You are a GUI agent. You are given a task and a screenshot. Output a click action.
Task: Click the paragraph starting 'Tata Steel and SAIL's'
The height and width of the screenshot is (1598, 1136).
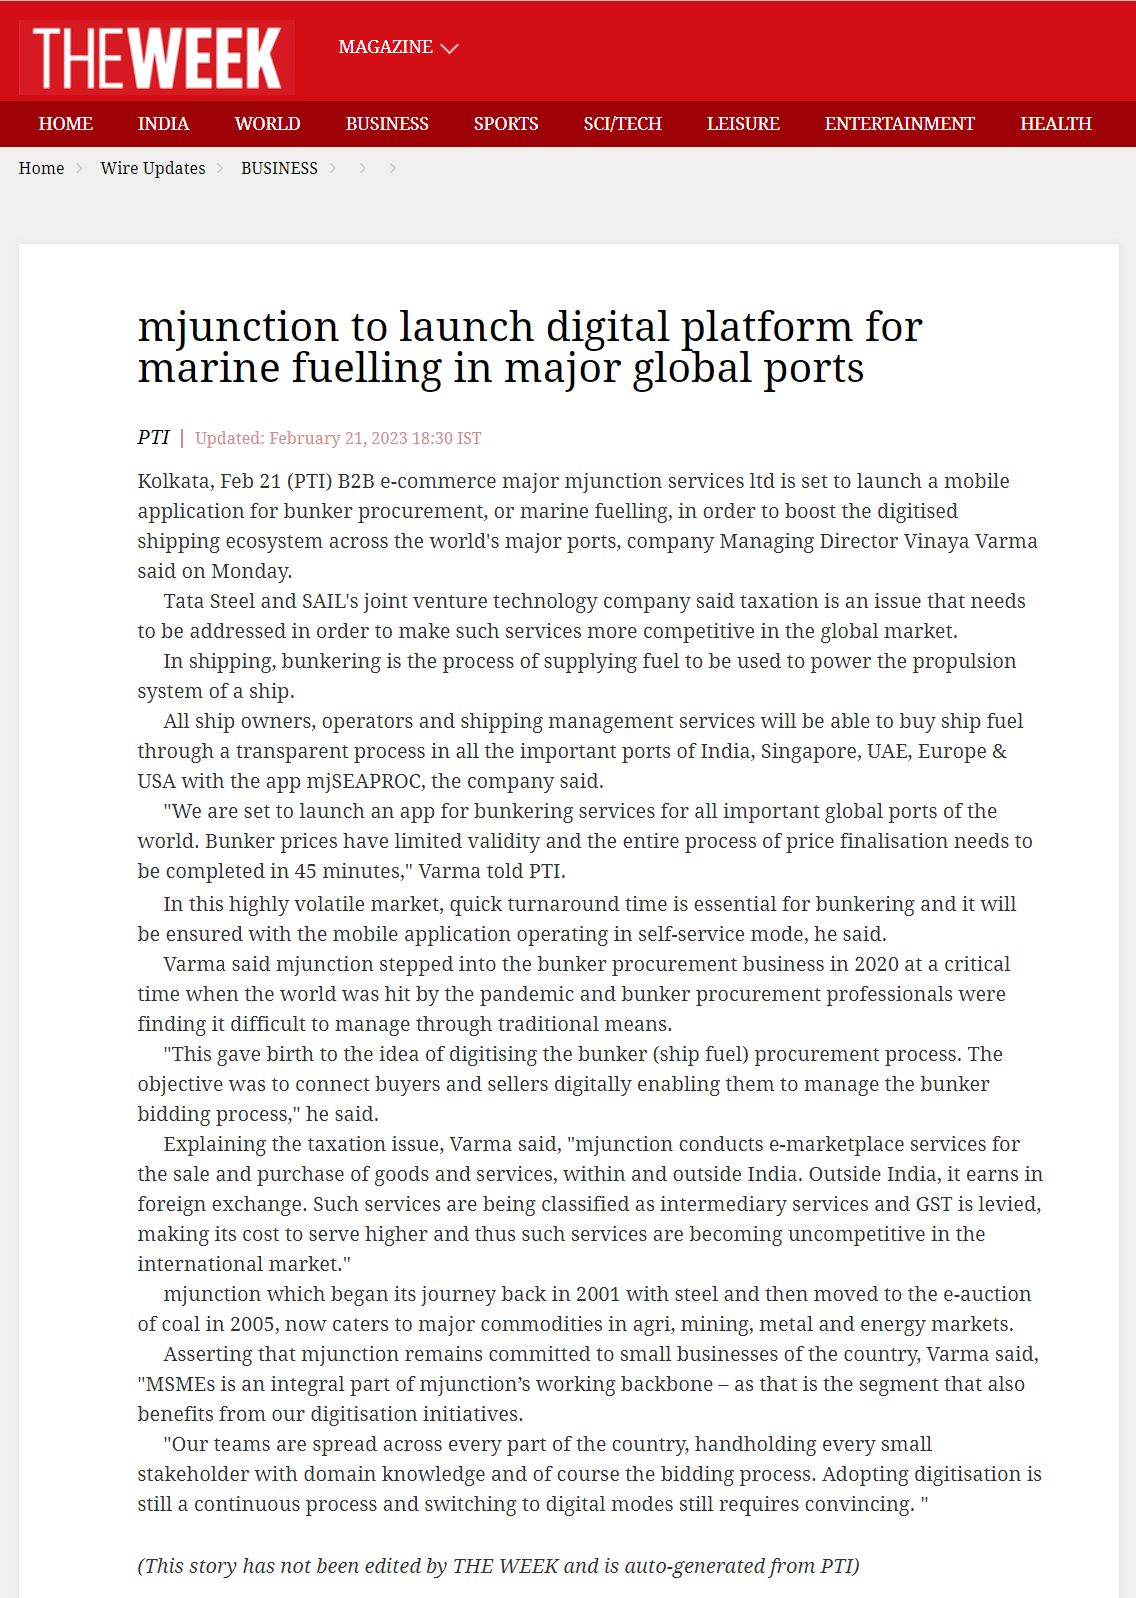click(582, 616)
